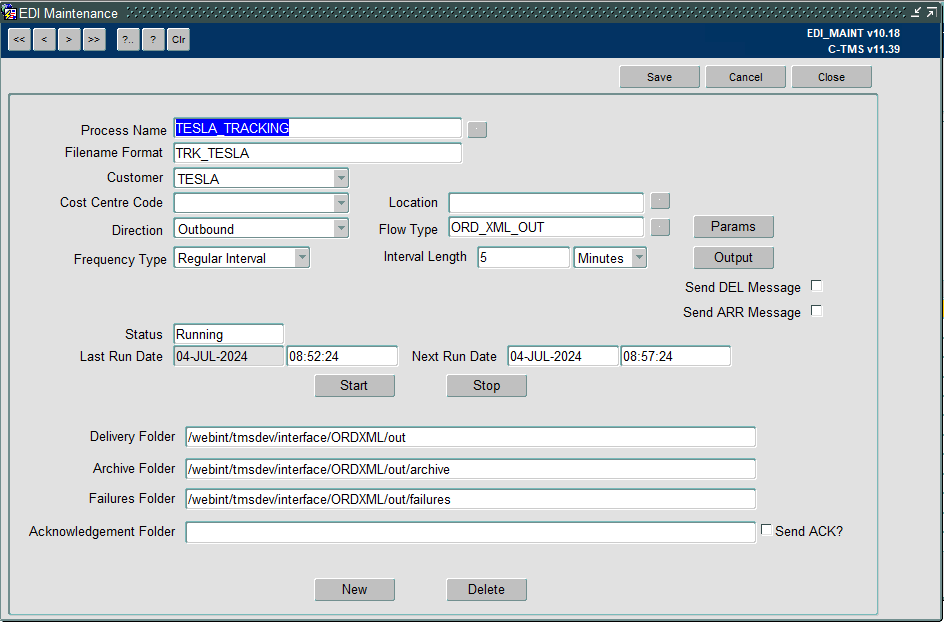Open lookup button next to Flow Type
The height and width of the screenshot is (624, 944).
660,227
